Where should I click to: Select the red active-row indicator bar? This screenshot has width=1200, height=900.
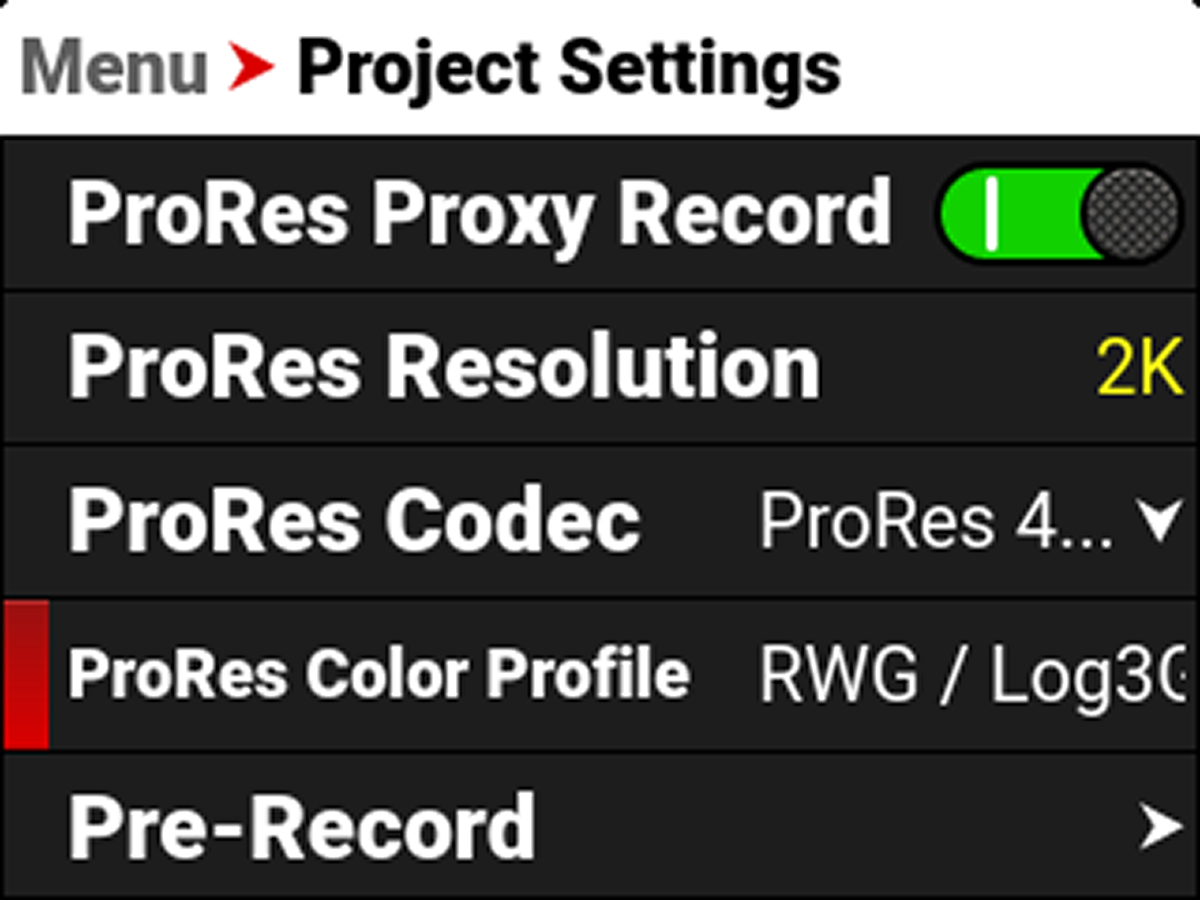point(25,672)
